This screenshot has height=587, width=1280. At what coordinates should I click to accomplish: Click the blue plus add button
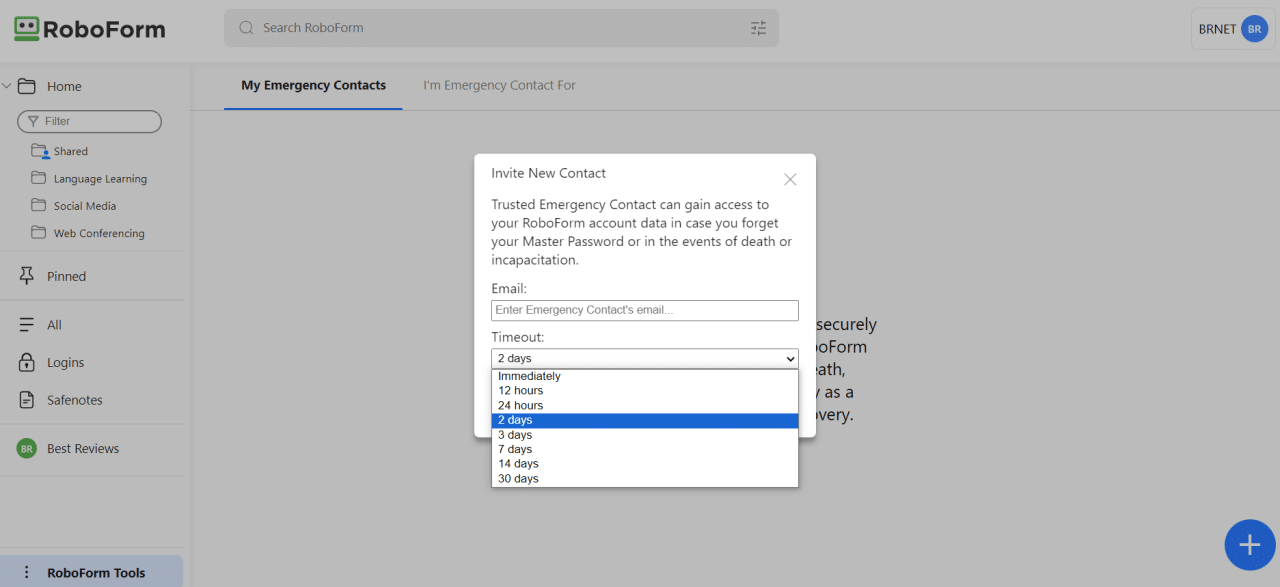tap(1249, 545)
